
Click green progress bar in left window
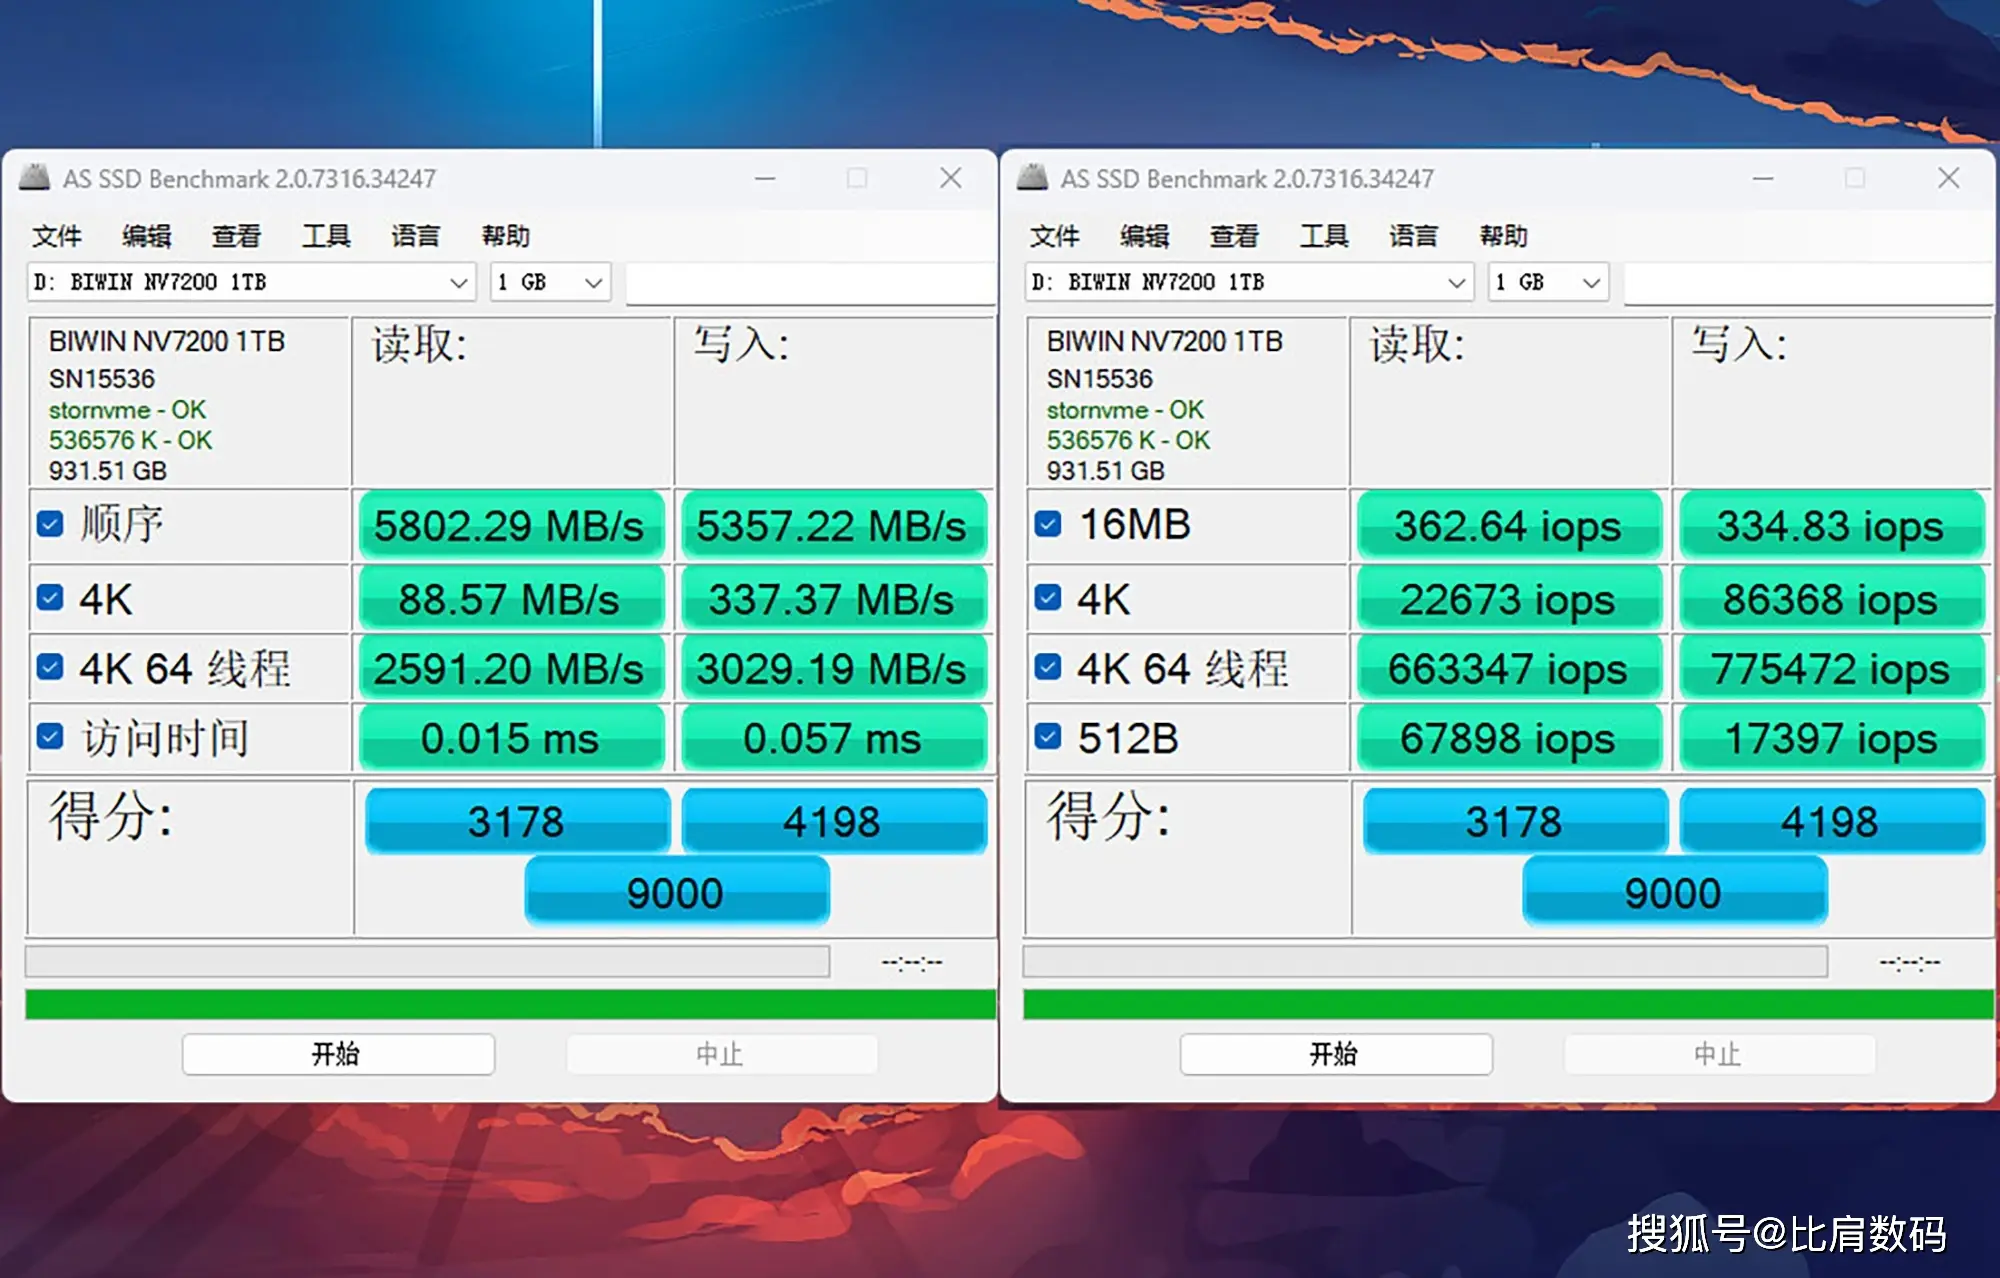coord(510,1004)
